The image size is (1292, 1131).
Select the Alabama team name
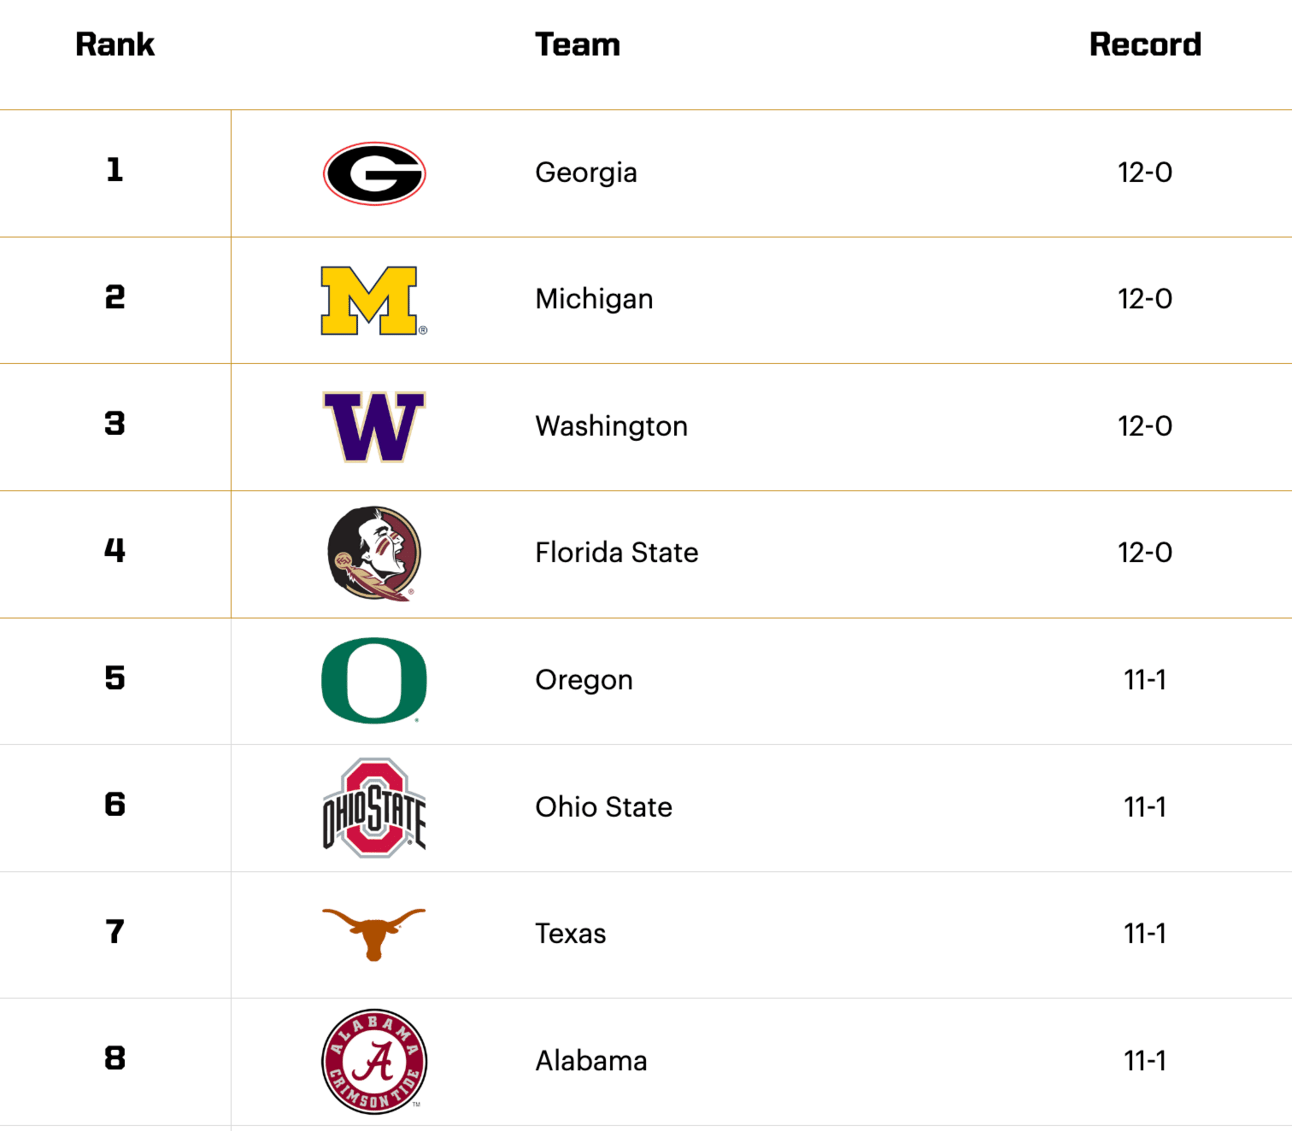pos(591,1061)
